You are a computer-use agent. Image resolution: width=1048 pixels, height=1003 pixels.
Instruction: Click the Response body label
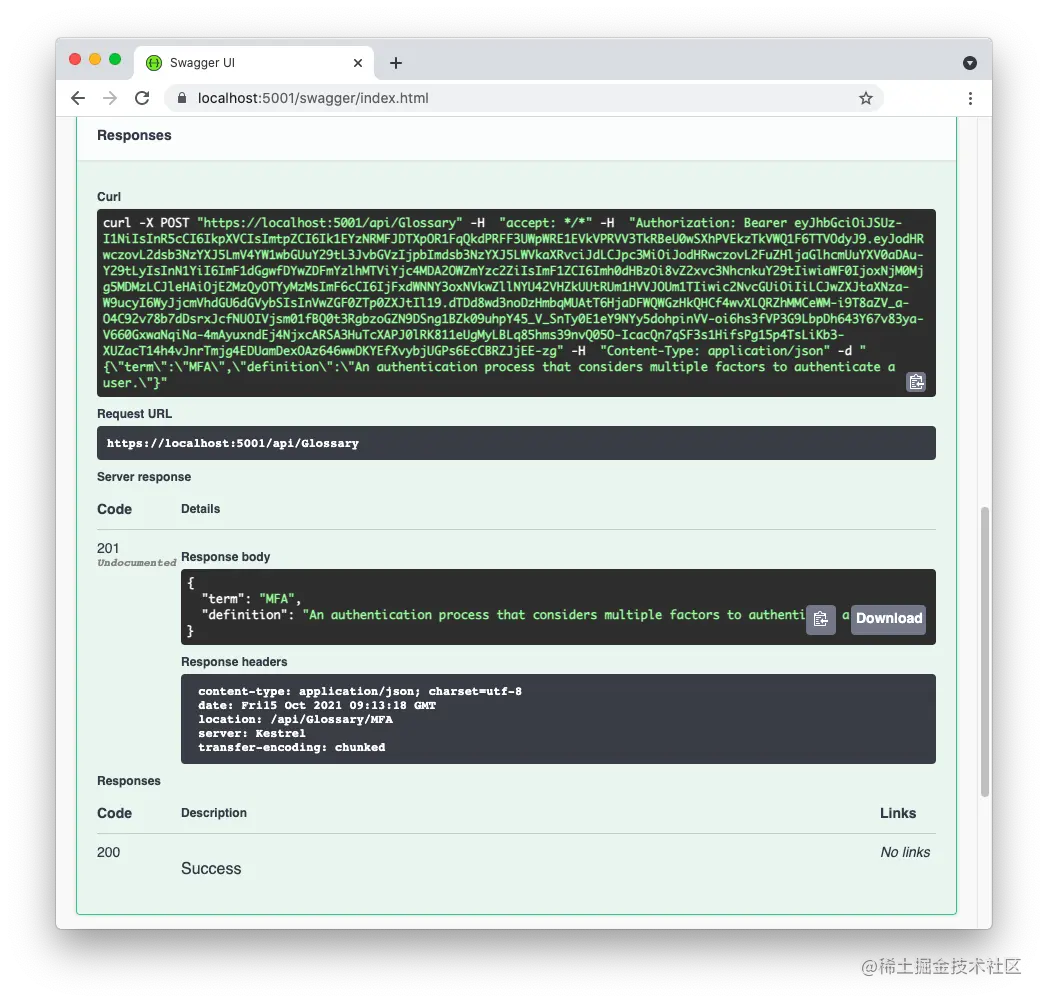[x=225, y=557]
